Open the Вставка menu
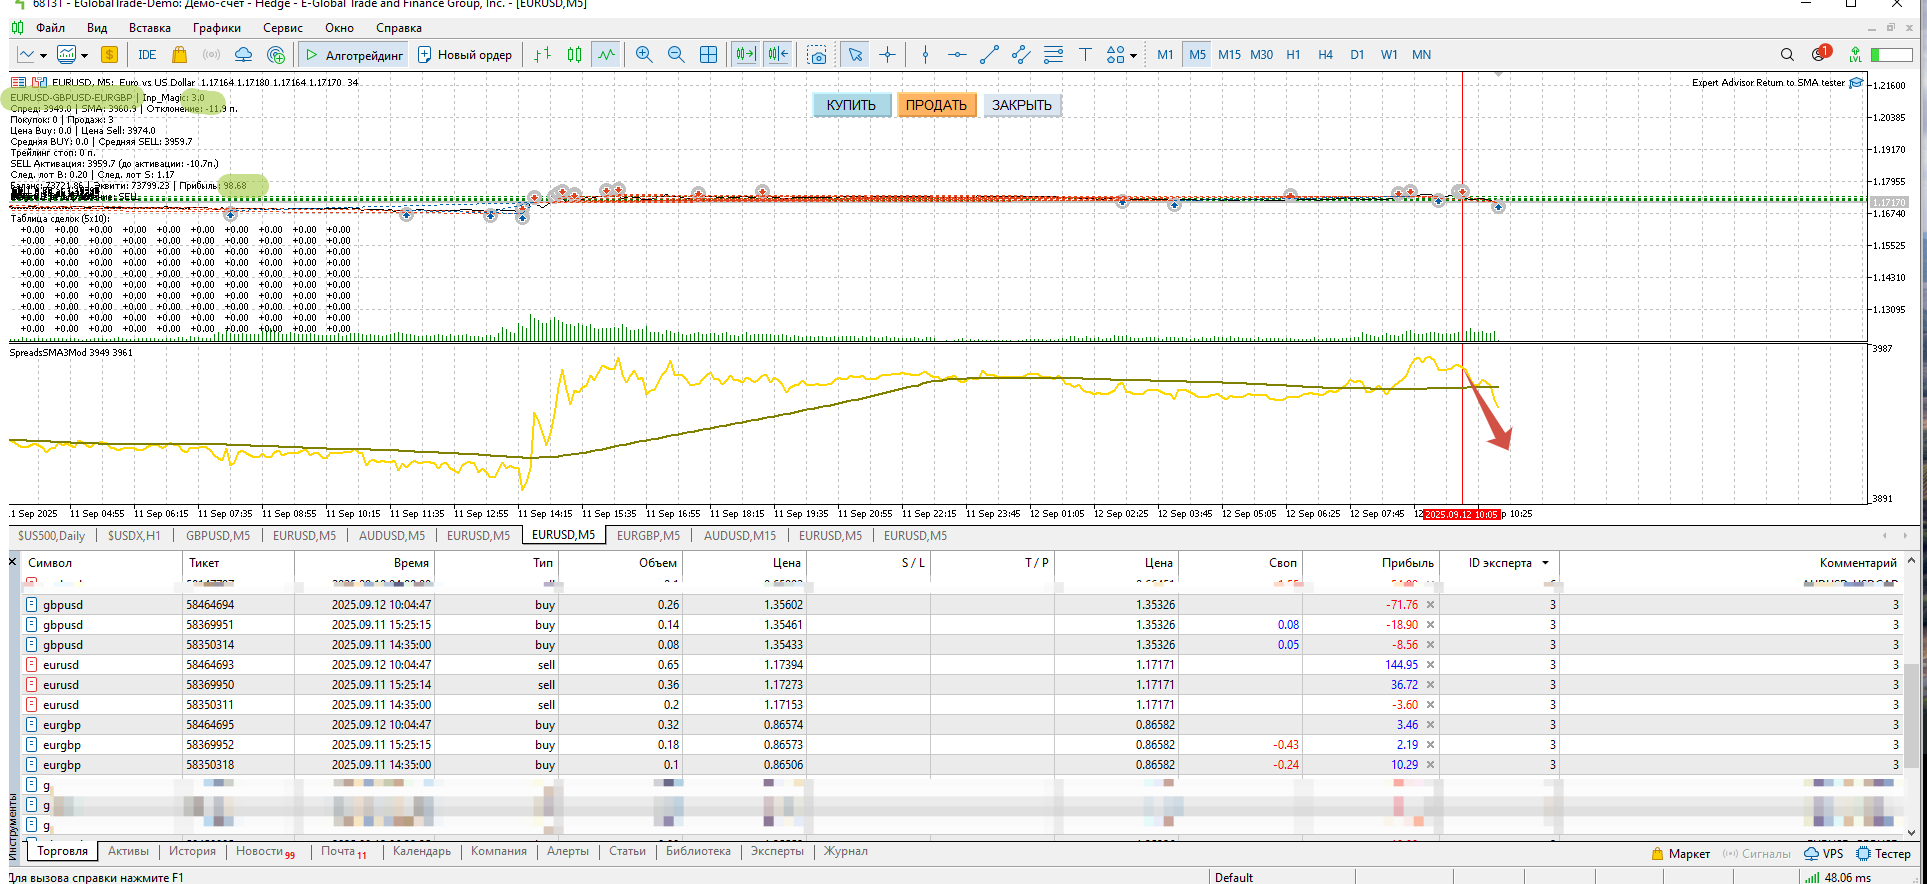This screenshot has height=884, width=1927. coord(150,28)
